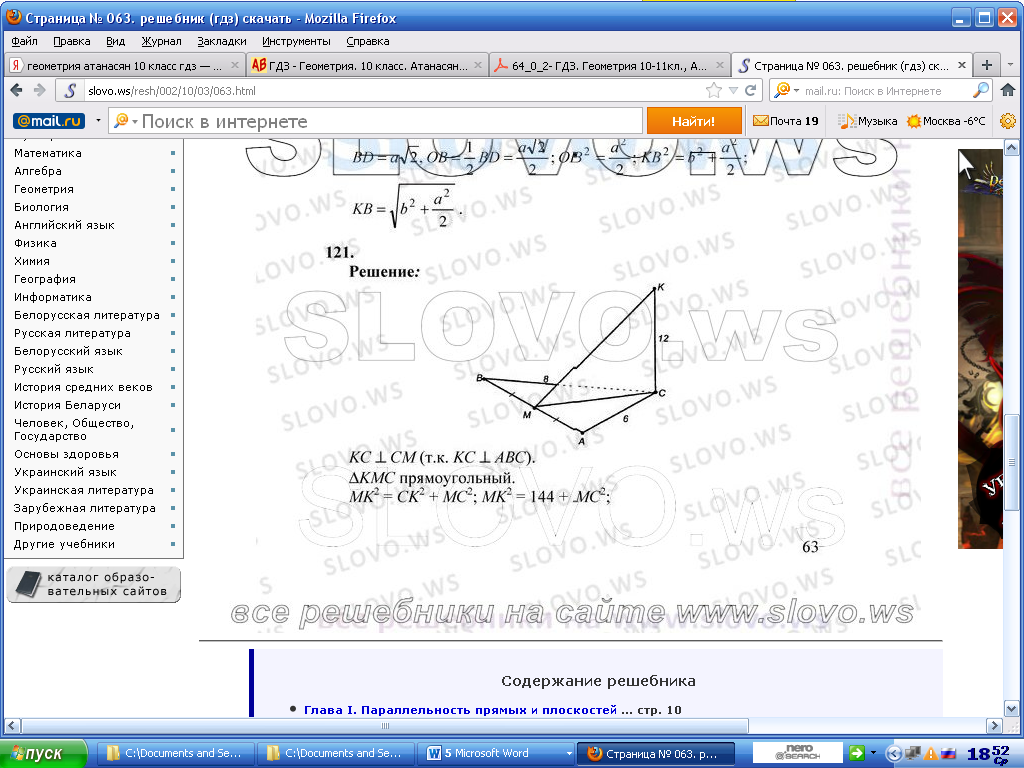This screenshot has width=1024, height=768.
Task: Open the @mail.ru toolbar logo
Action: click(x=49, y=121)
